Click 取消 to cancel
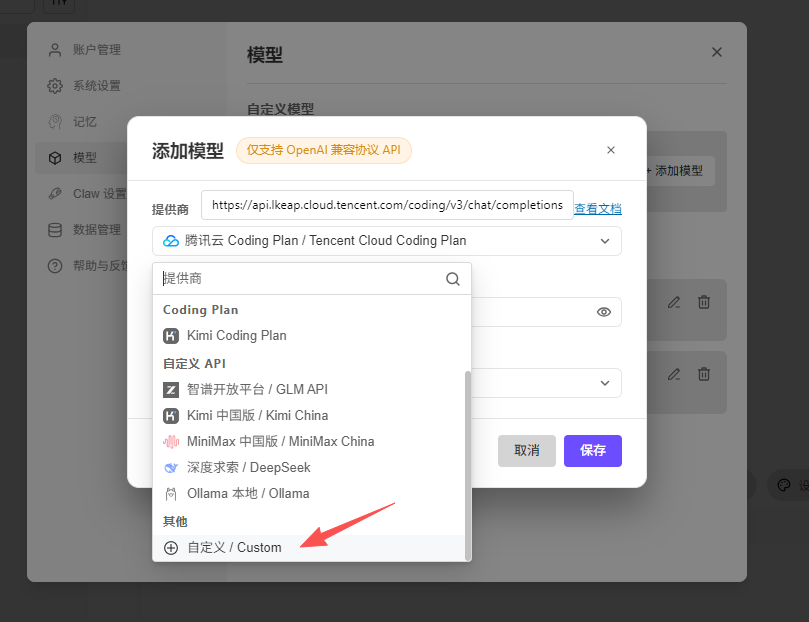This screenshot has width=809, height=622. pyautogui.click(x=527, y=451)
